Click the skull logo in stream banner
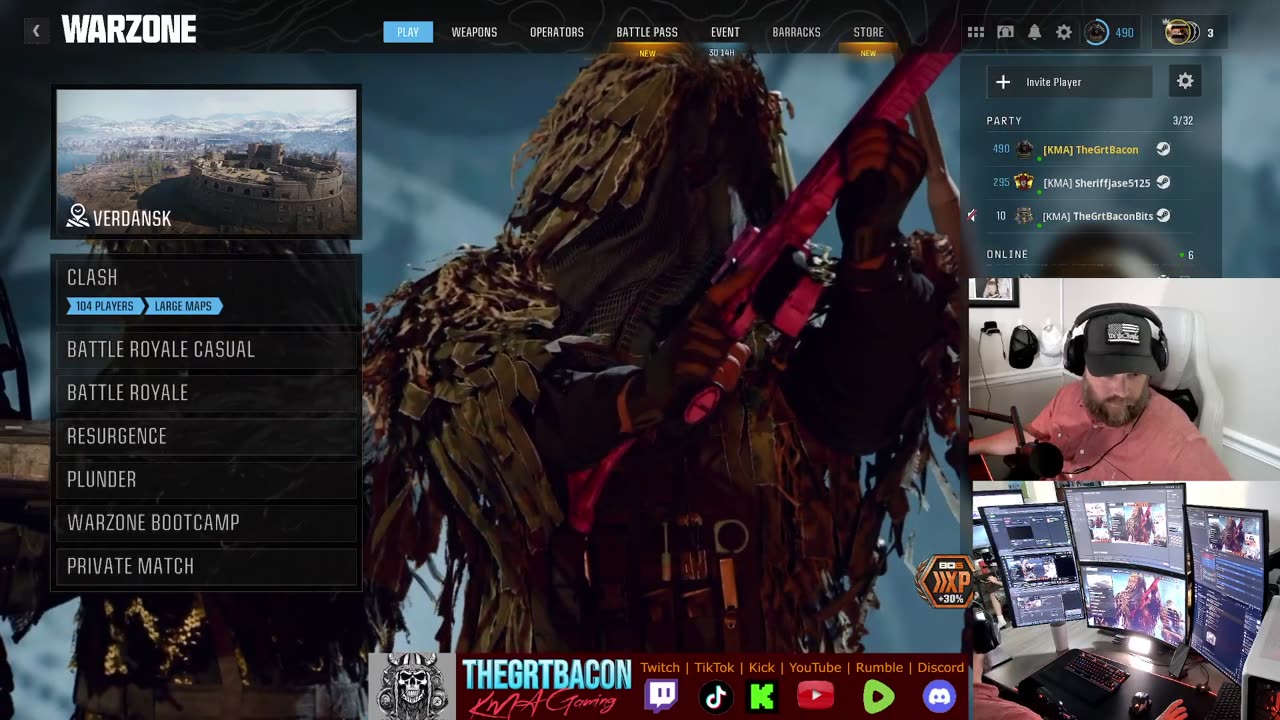The image size is (1280, 720). coord(412,687)
